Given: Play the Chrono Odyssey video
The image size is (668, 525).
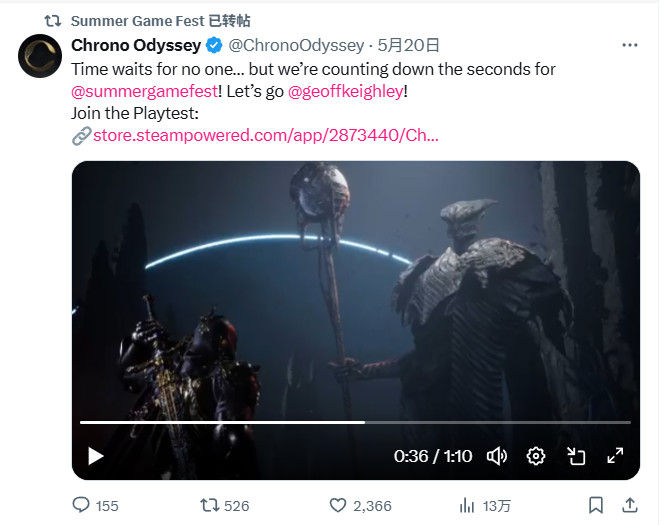Looking at the screenshot, I should 96,456.
